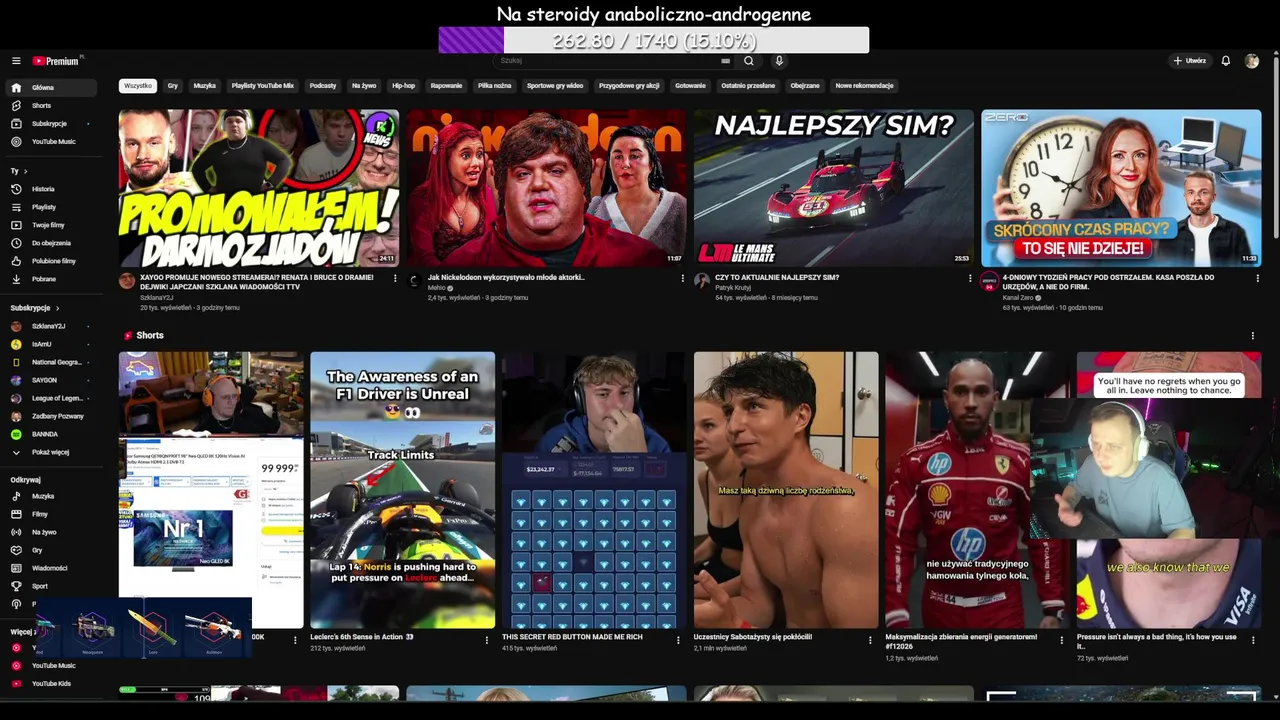Screen dimensions: 1280x720
Task: Click the steroidy donation progress bar
Action: click(654, 40)
